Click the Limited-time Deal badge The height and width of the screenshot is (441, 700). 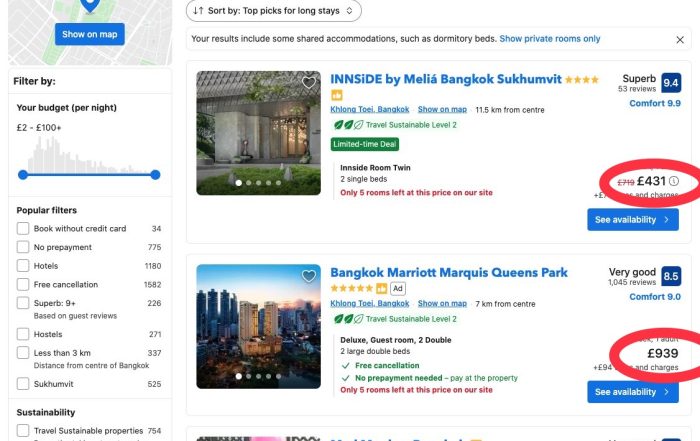coord(365,144)
